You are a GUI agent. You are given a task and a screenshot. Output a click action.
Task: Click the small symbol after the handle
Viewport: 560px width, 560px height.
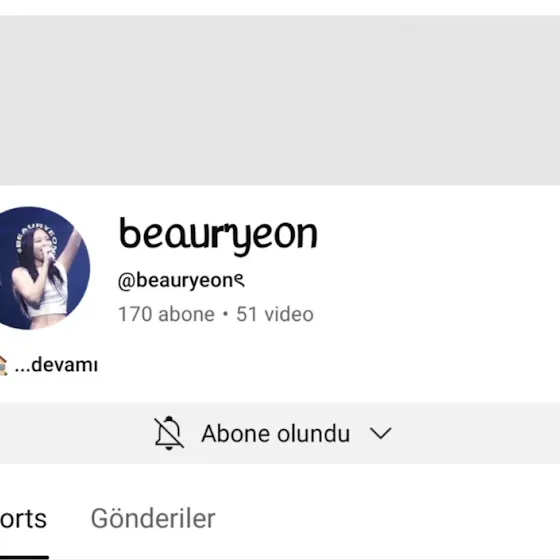click(240, 280)
